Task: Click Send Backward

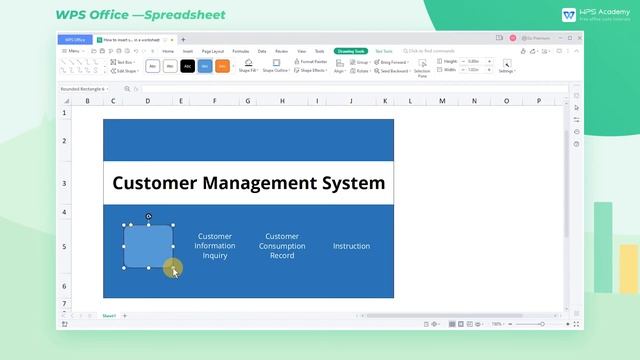Action: click(392, 71)
